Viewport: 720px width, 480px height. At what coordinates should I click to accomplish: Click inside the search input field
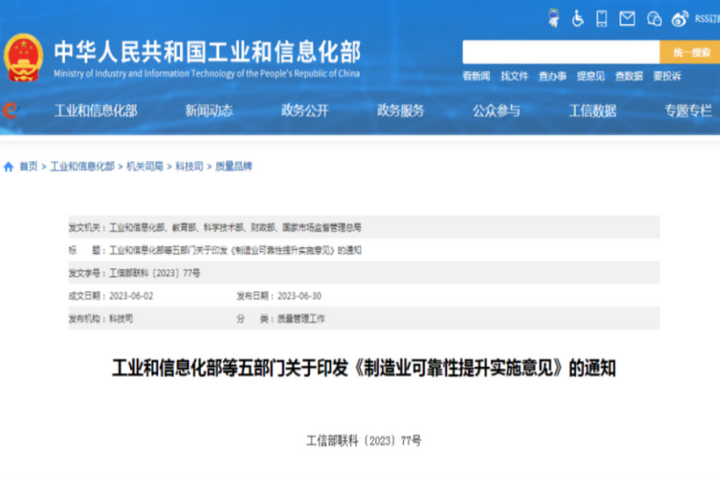coord(561,52)
